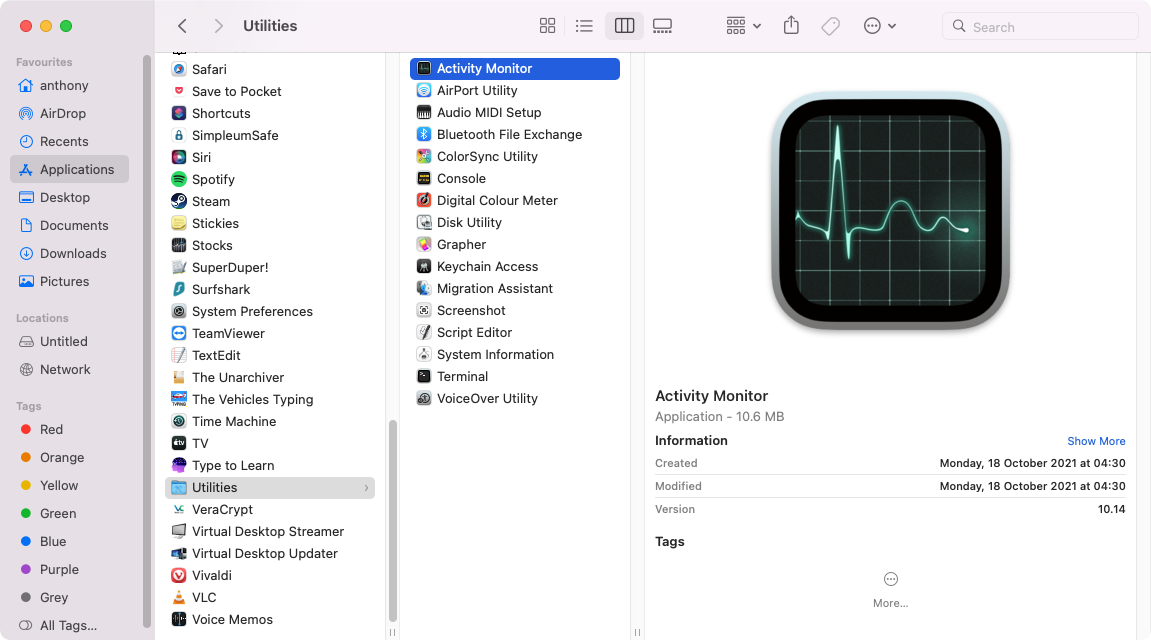Screen dimensions: 1151x640
Task: Open the Action ellipsis menu
Action: click(879, 26)
